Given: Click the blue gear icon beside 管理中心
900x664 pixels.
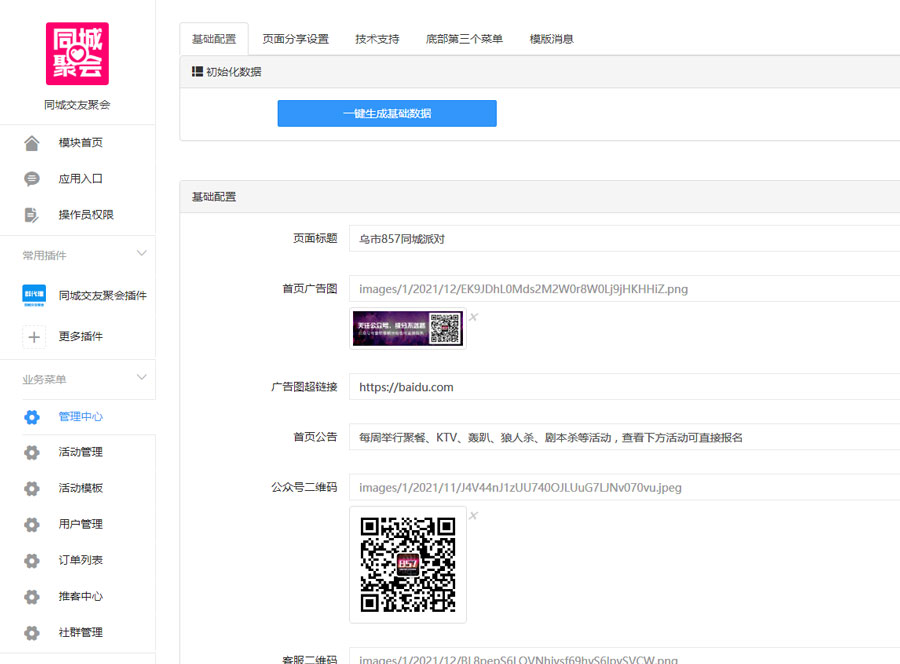Looking at the screenshot, I should [x=32, y=417].
